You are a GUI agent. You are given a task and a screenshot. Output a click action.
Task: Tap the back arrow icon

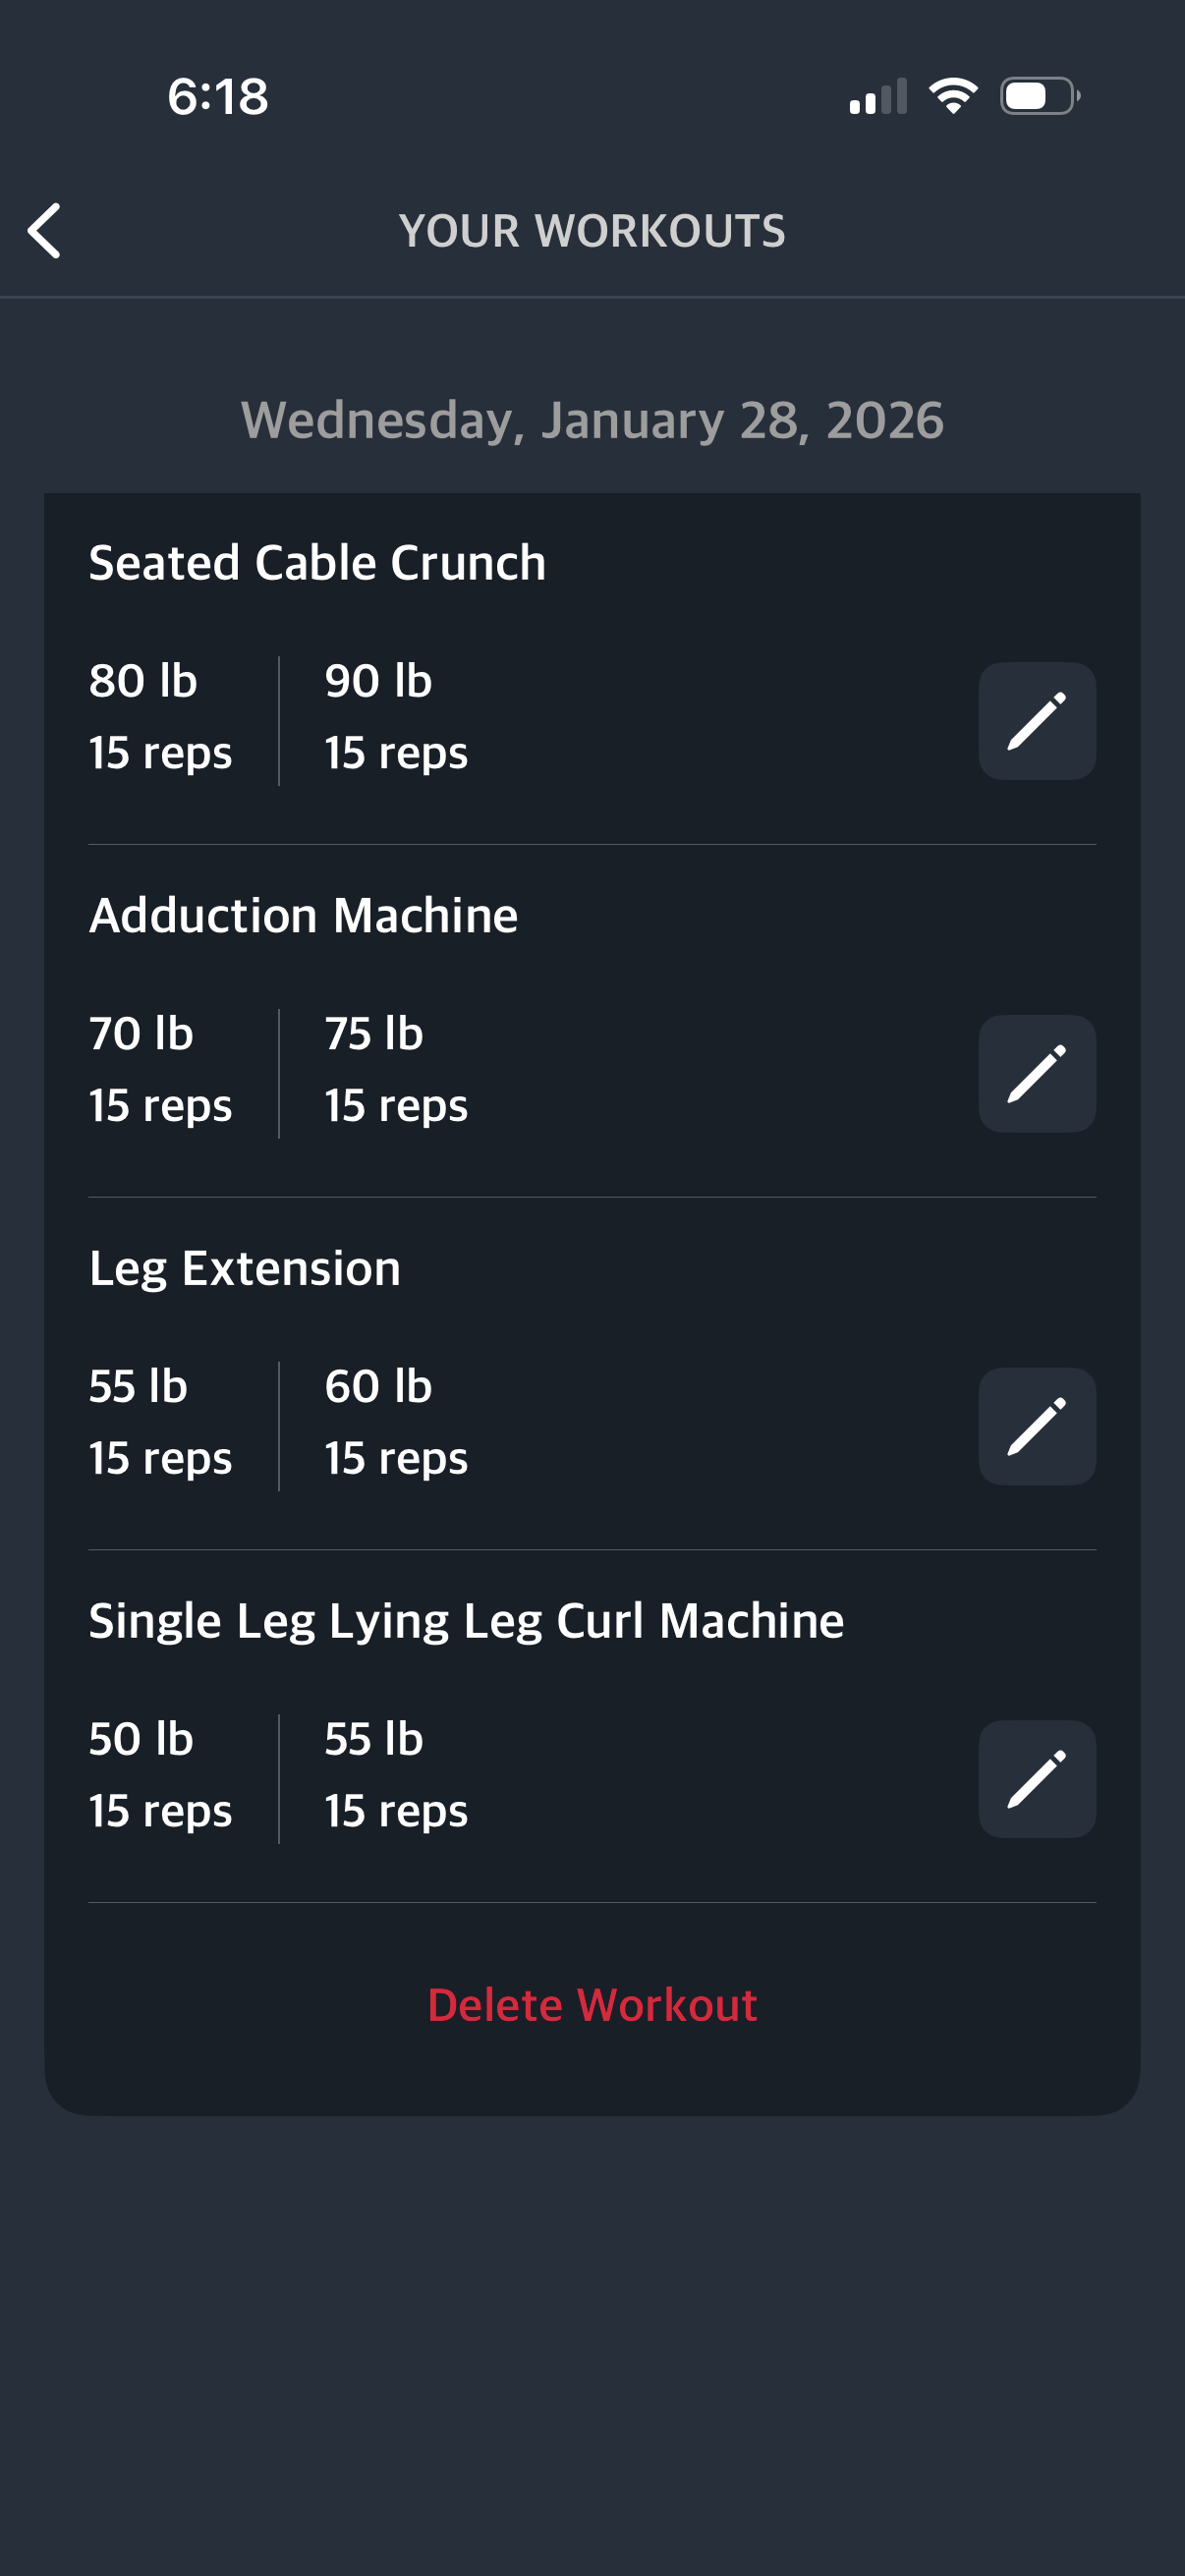click(45, 231)
